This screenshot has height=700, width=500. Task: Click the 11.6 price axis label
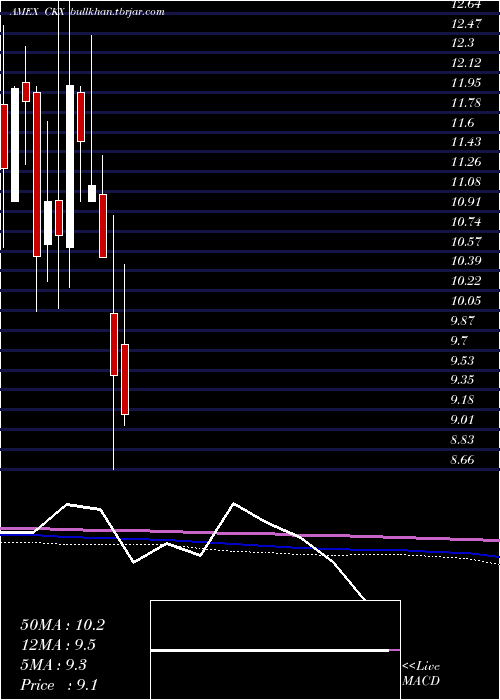pos(462,123)
